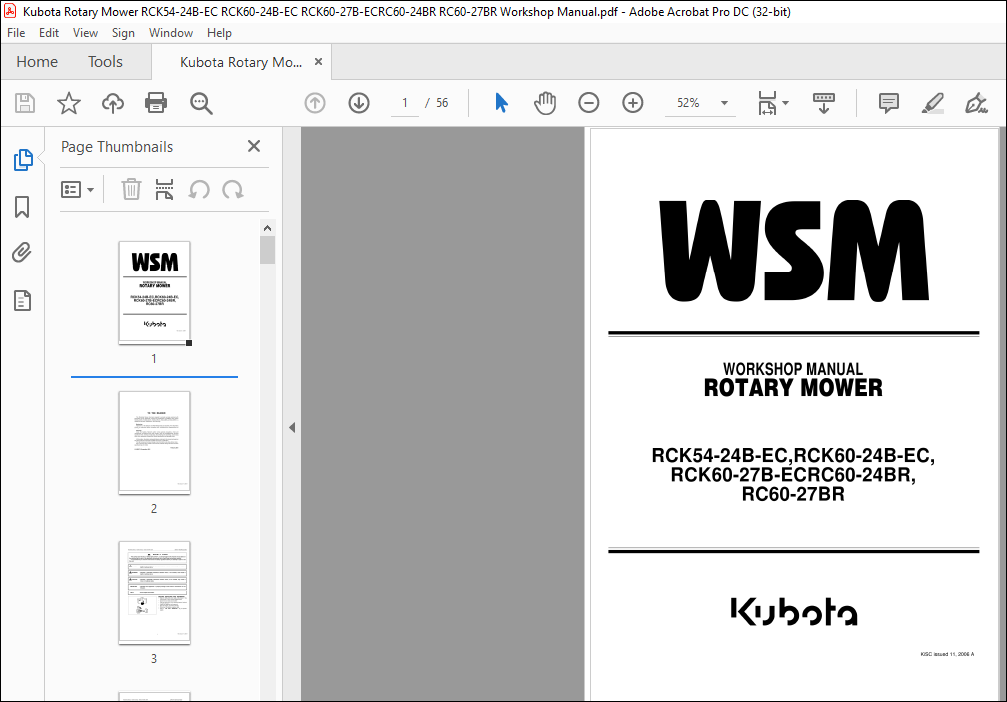Open fit page width options
Image resolution: width=1007 pixels, height=702 pixels.
tap(773, 103)
